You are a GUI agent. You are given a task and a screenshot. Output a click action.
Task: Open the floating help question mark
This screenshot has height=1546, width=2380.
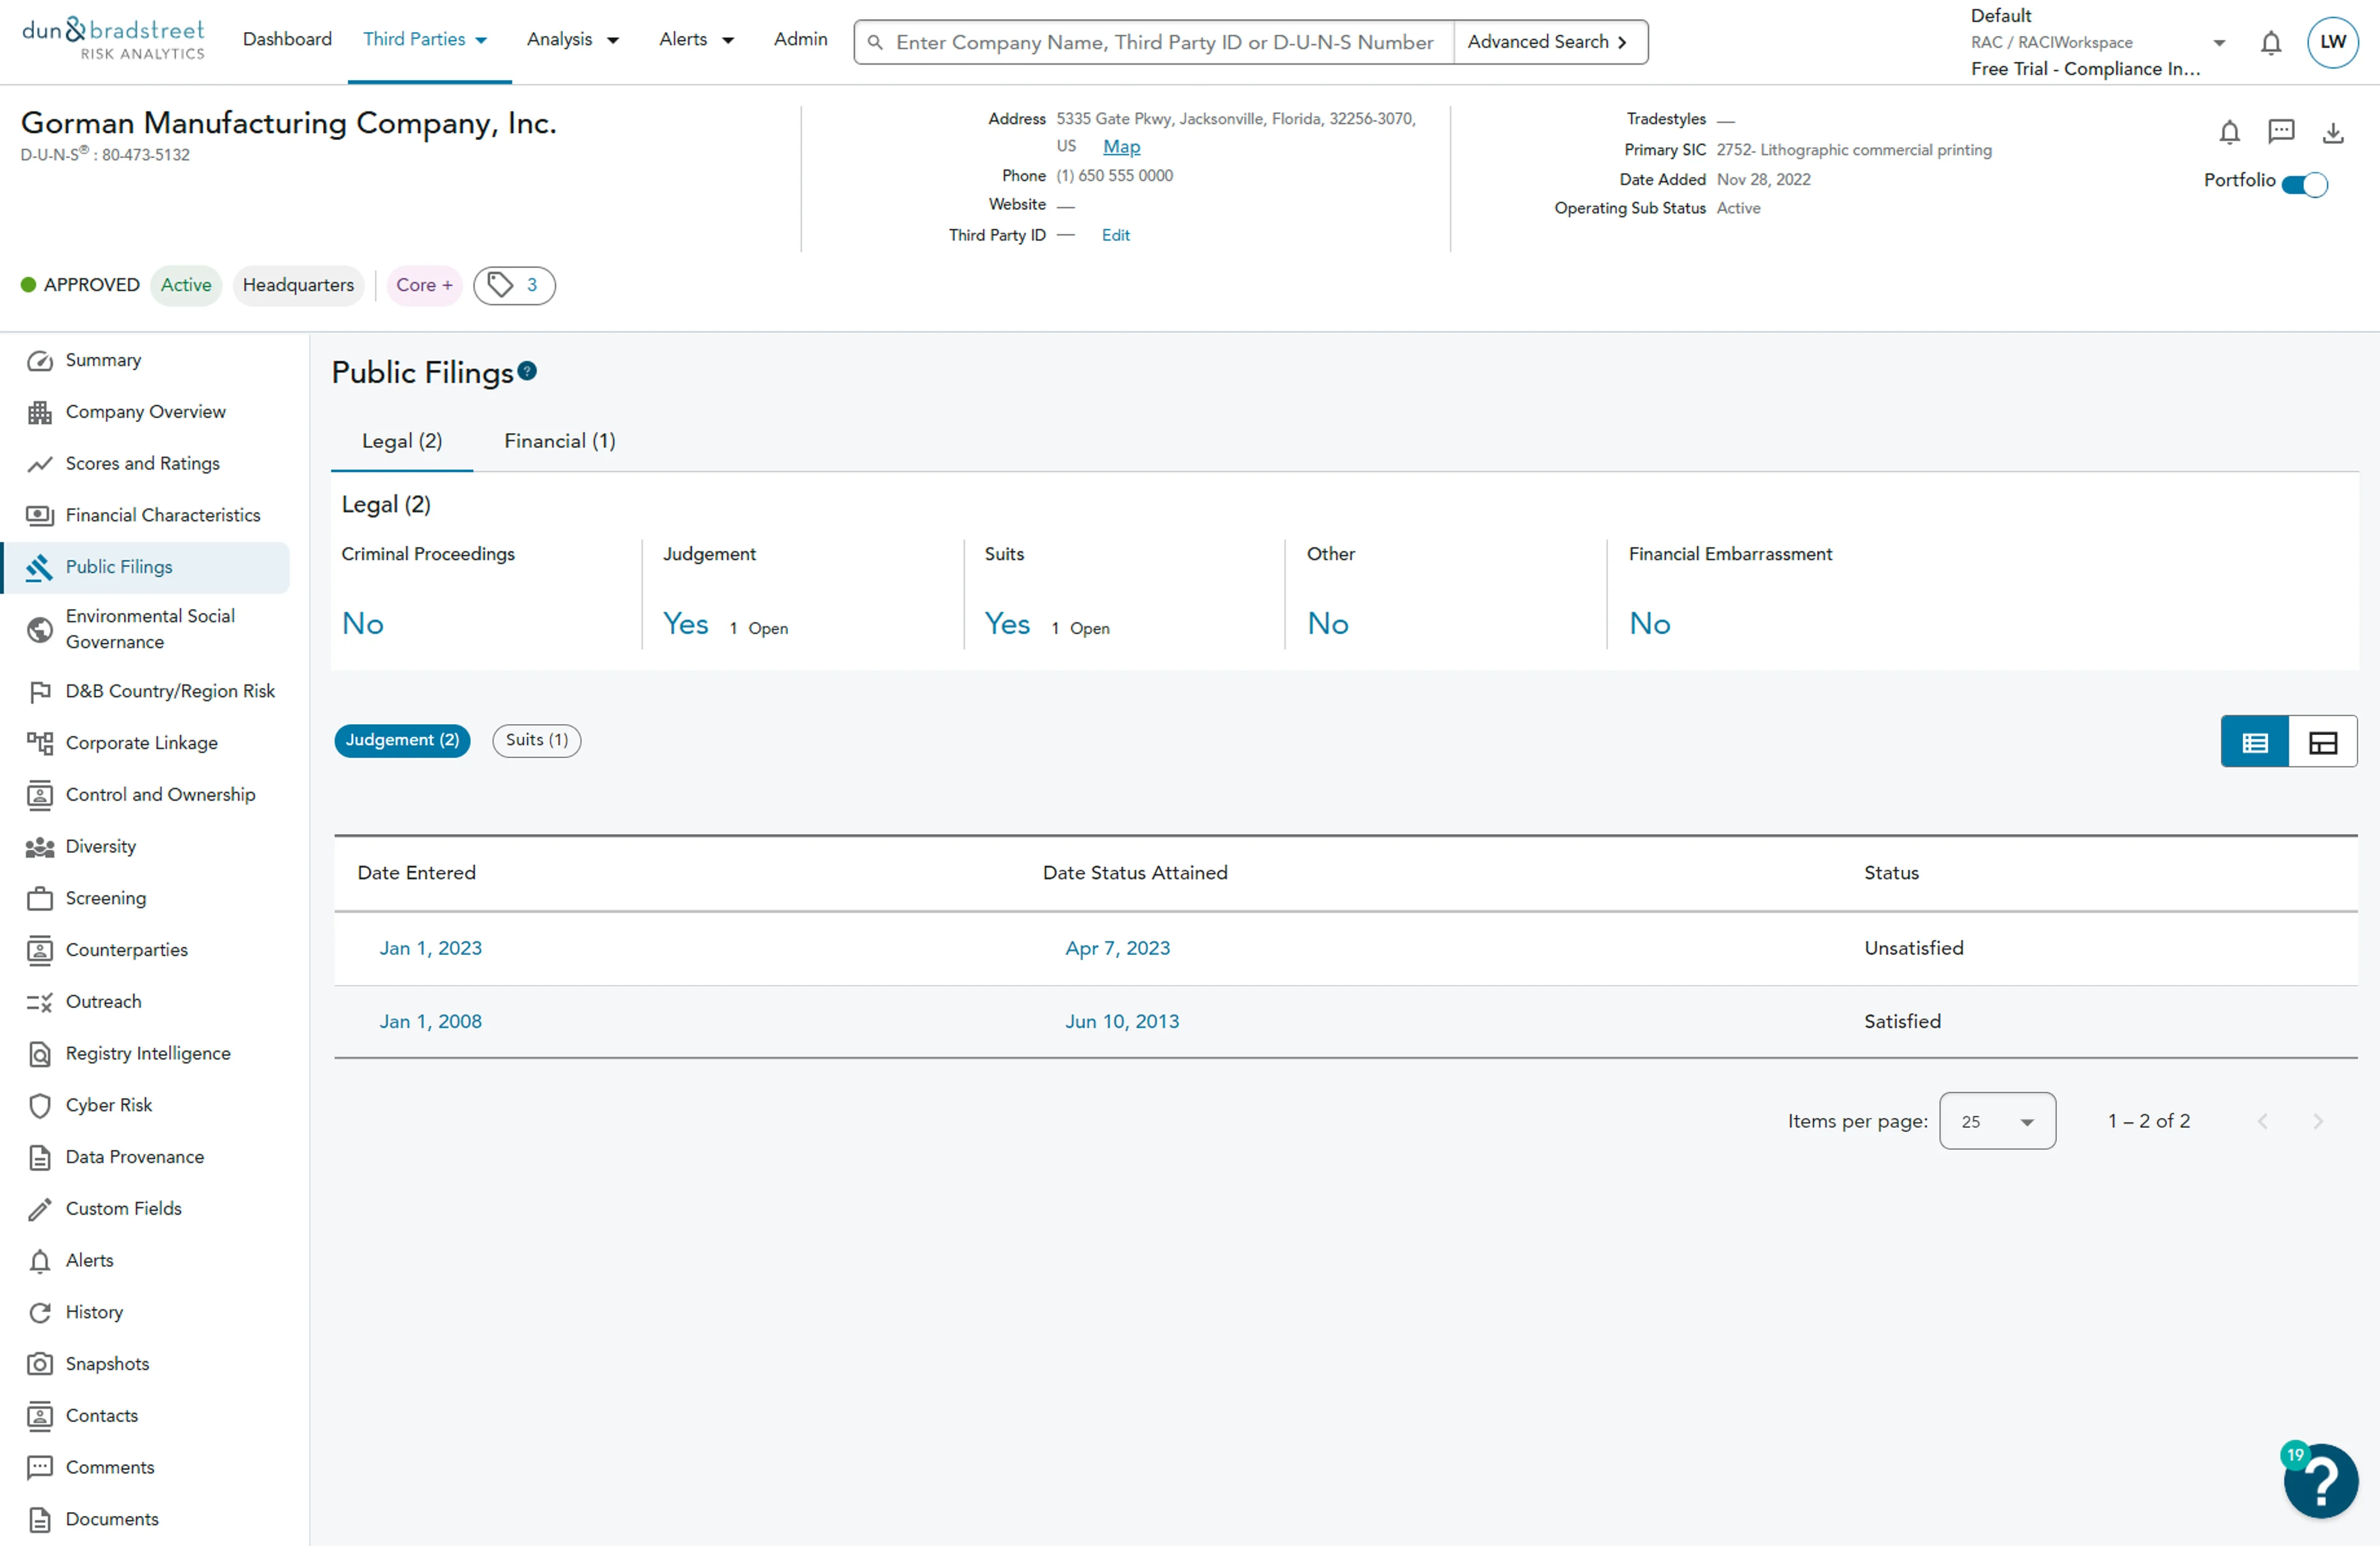[x=2320, y=1480]
